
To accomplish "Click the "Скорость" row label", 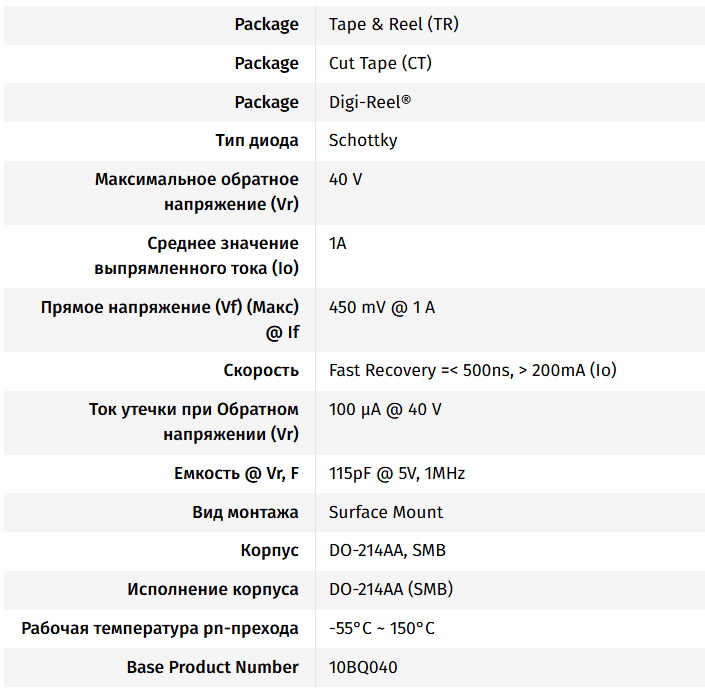I will point(261,370).
